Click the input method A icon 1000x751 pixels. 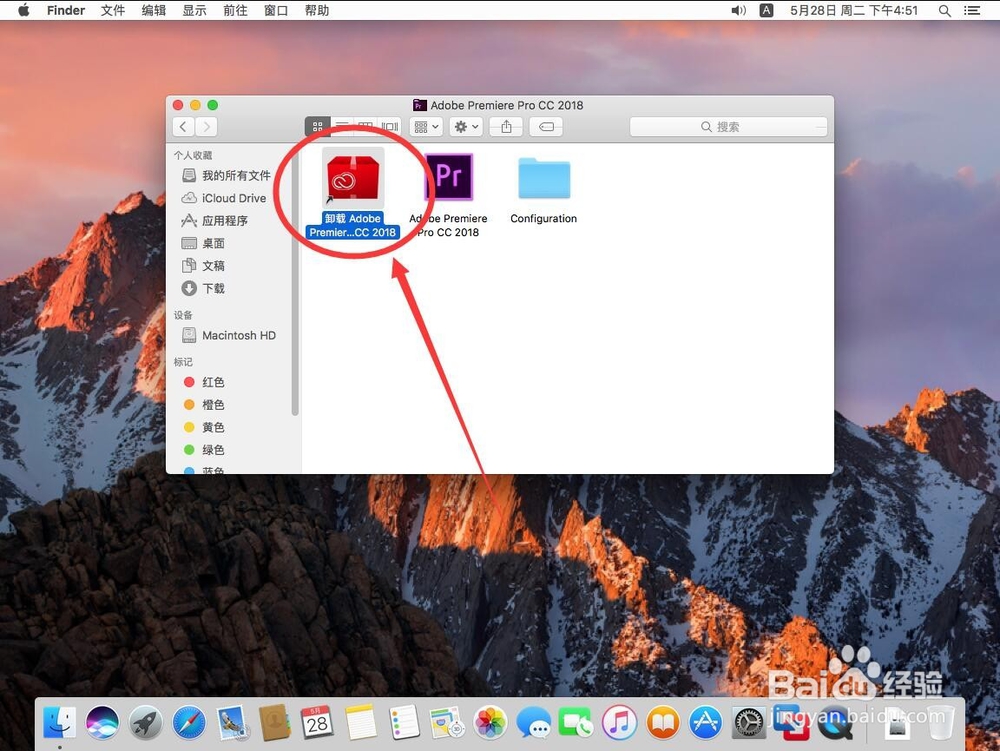(x=767, y=10)
